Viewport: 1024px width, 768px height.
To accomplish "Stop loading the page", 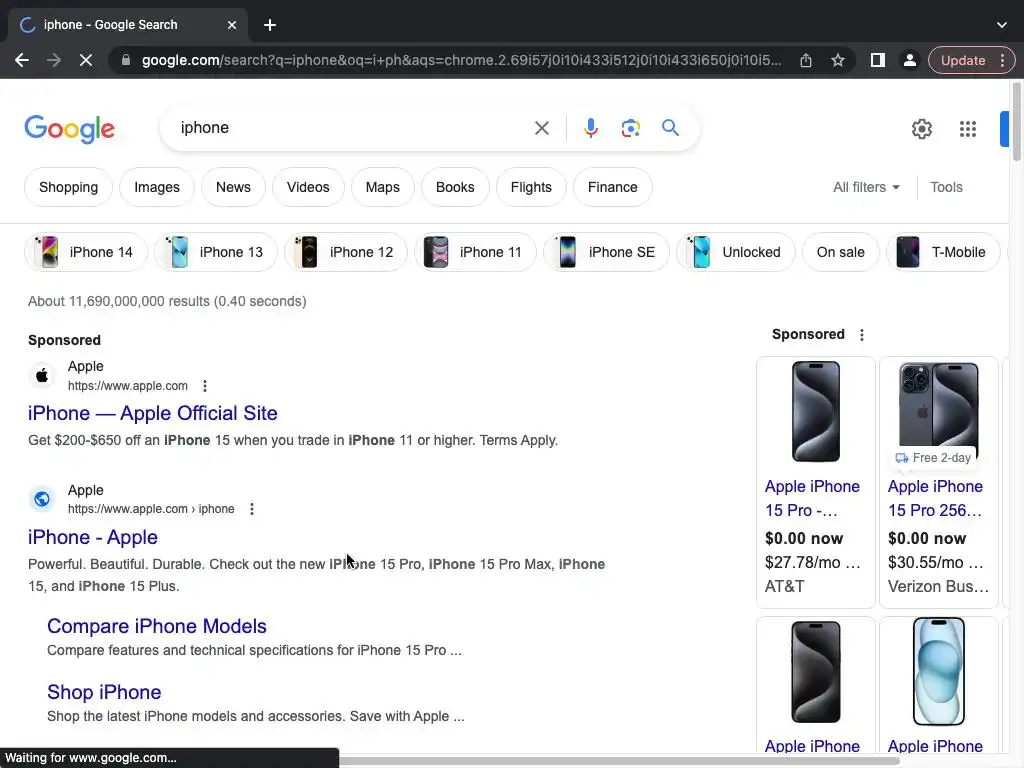I will click(x=86, y=60).
